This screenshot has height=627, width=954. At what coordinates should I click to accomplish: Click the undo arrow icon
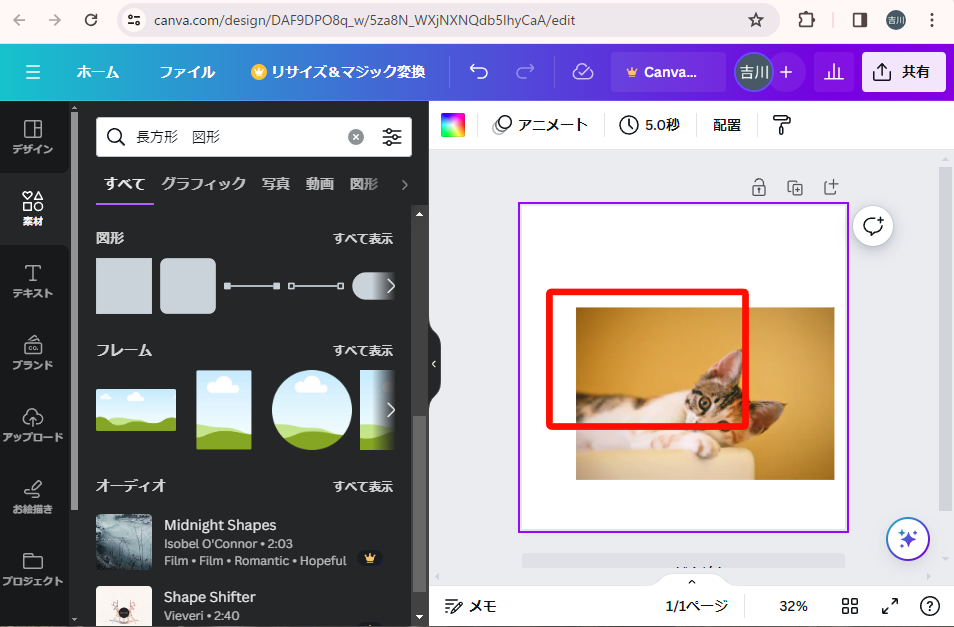479,72
